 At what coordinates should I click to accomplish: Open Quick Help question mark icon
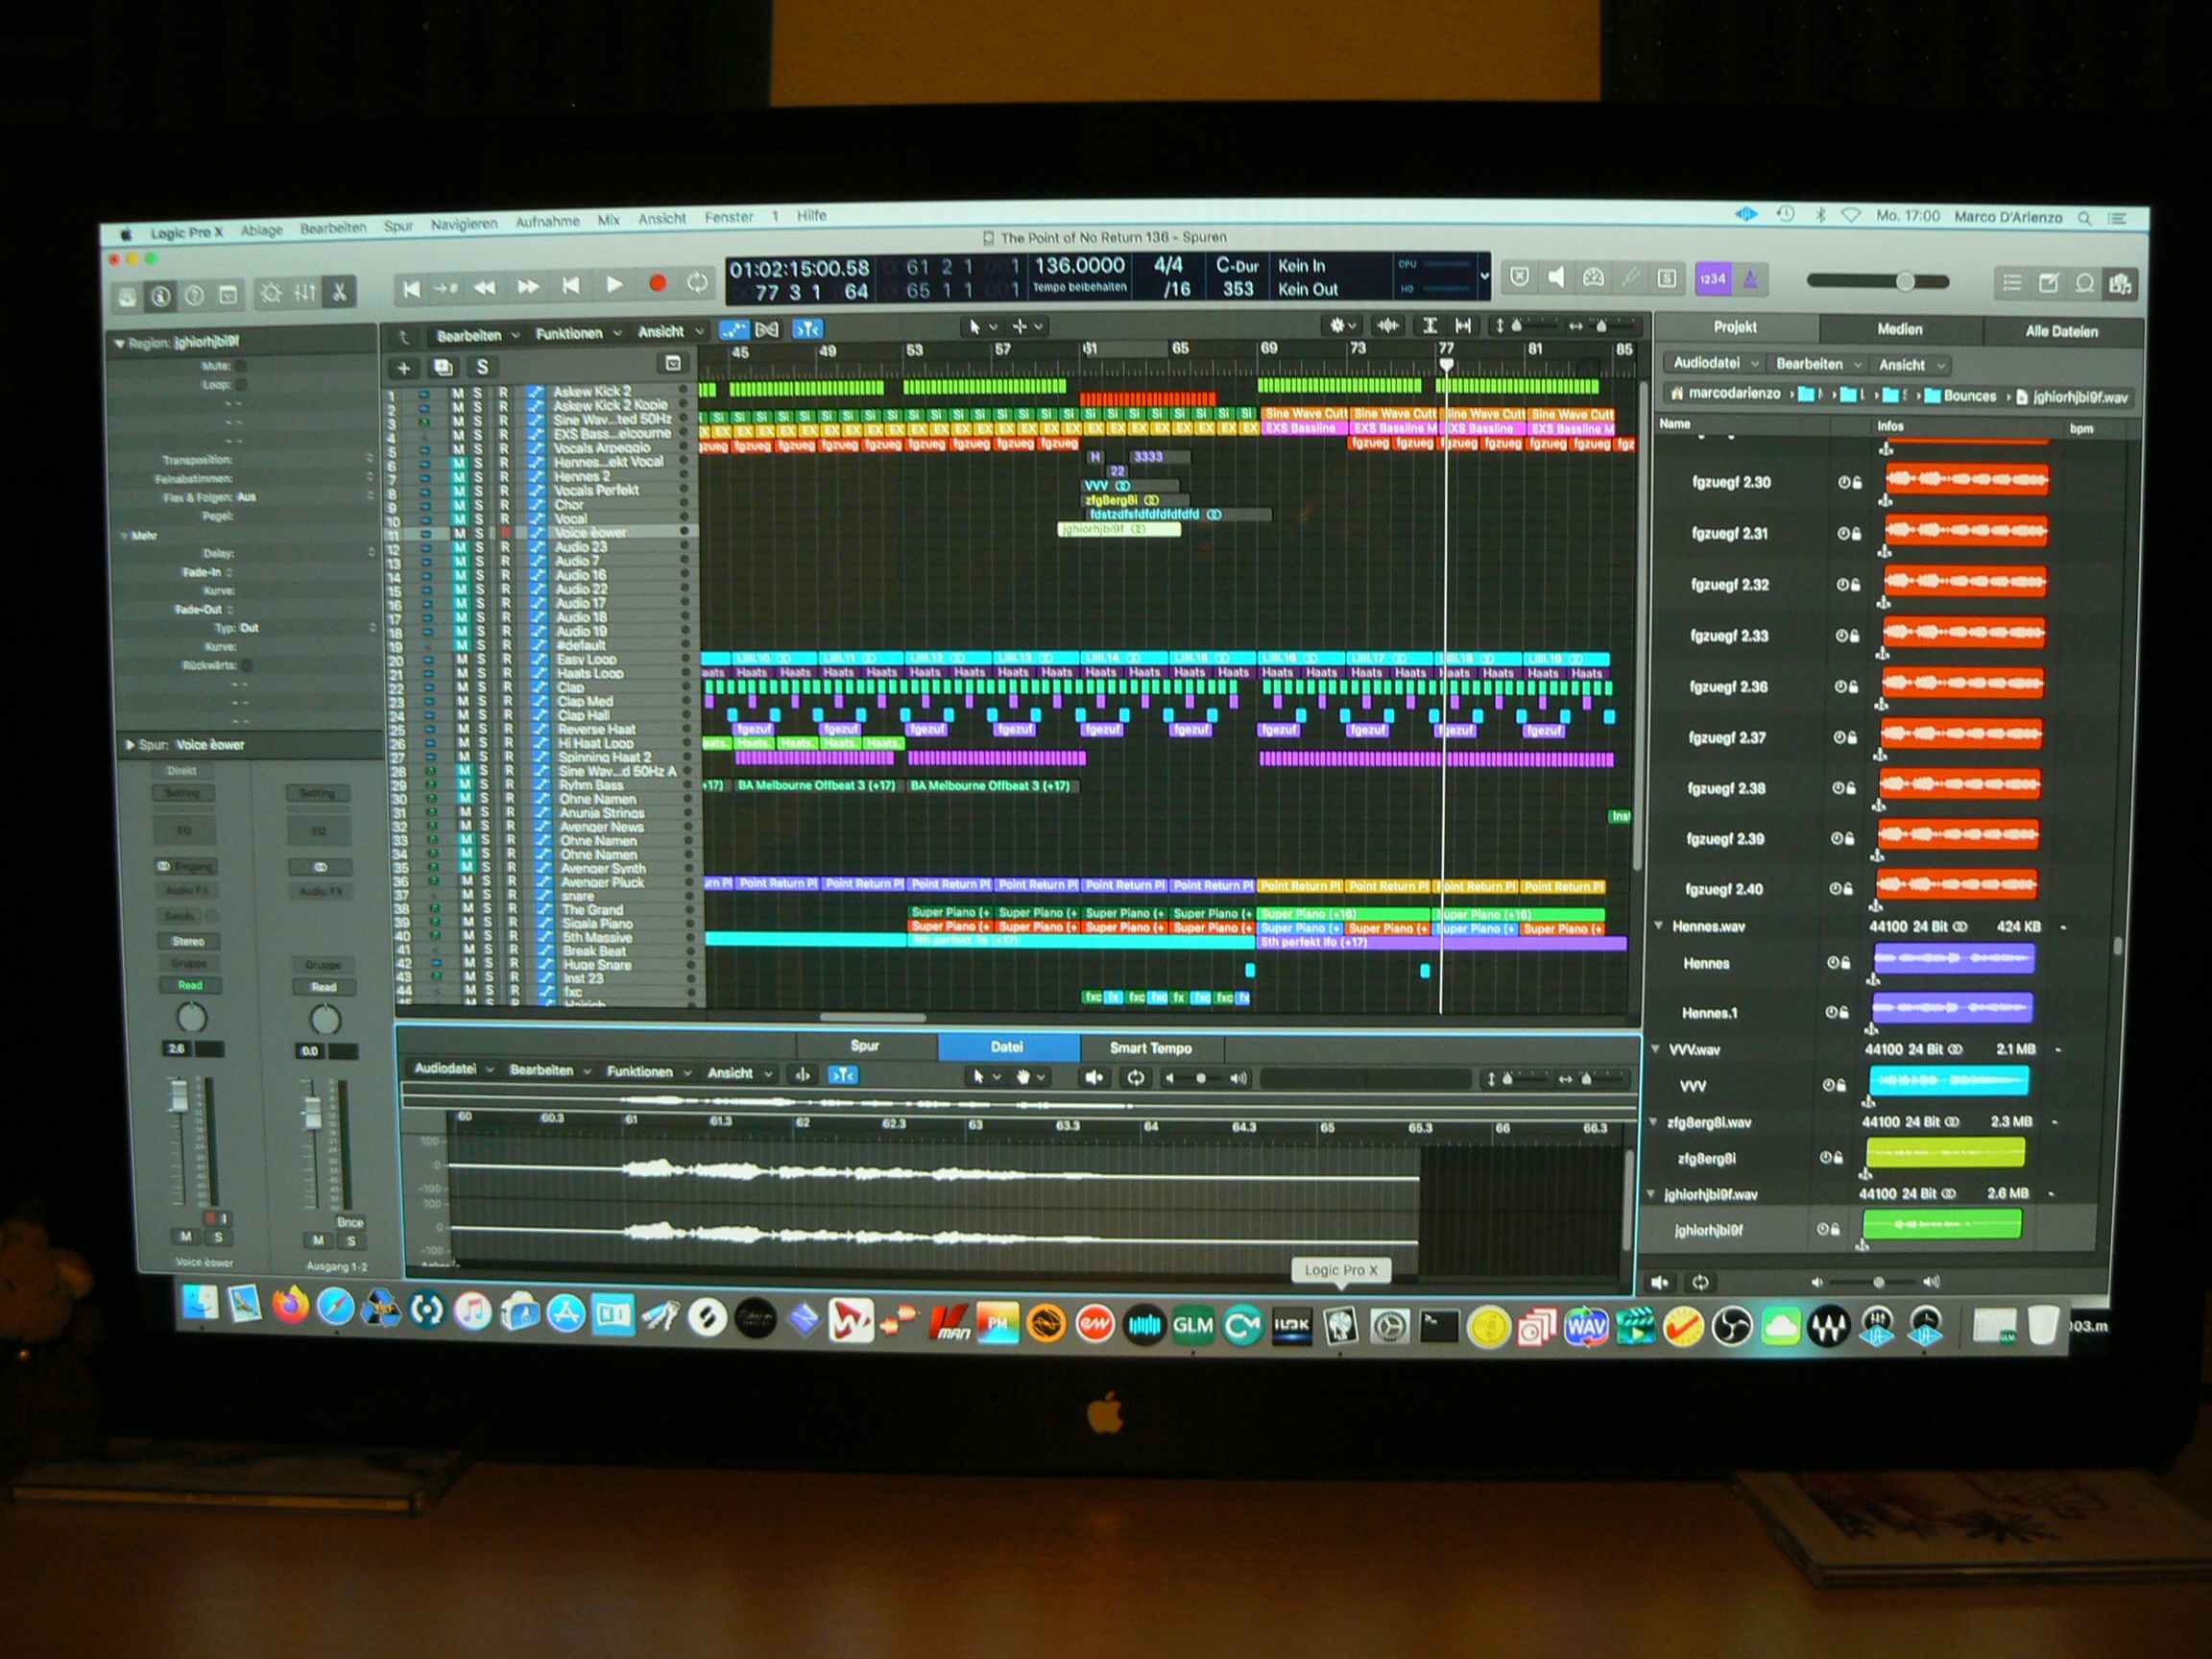(x=195, y=295)
